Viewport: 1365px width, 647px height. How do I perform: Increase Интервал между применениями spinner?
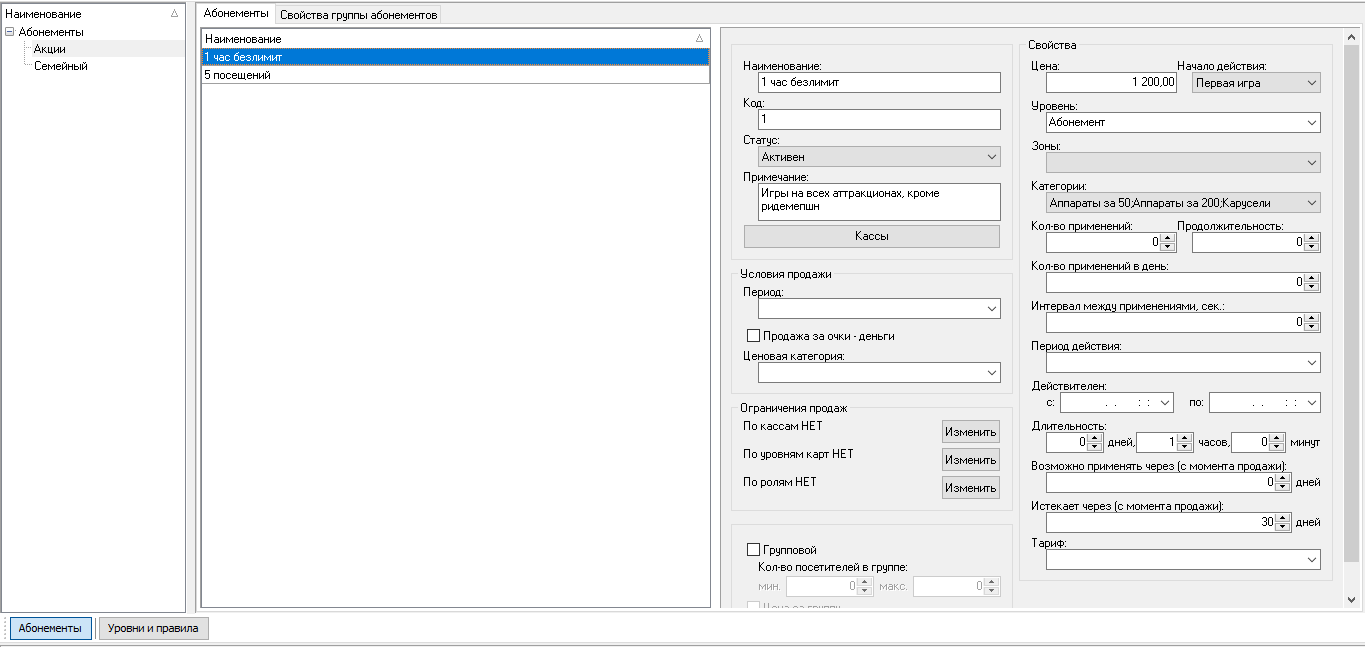pos(1313,317)
